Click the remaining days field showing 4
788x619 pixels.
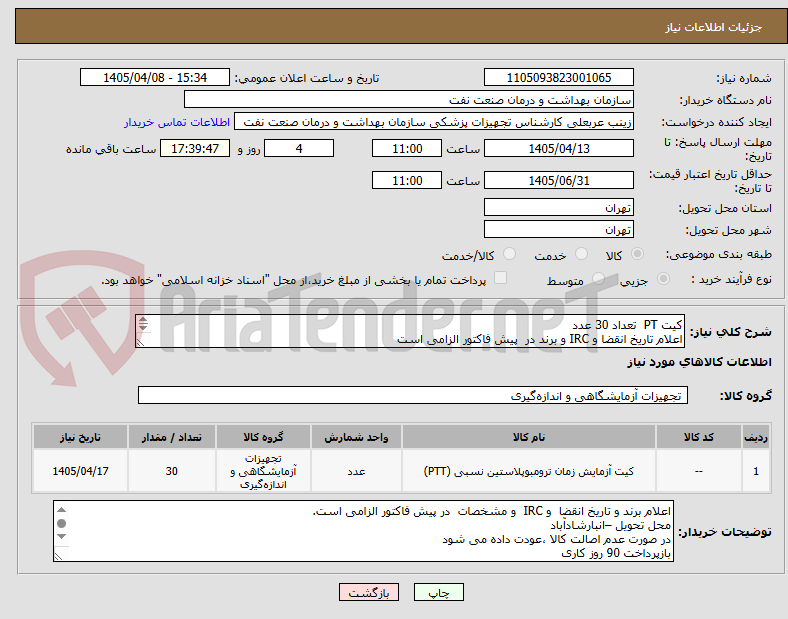click(299, 148)
